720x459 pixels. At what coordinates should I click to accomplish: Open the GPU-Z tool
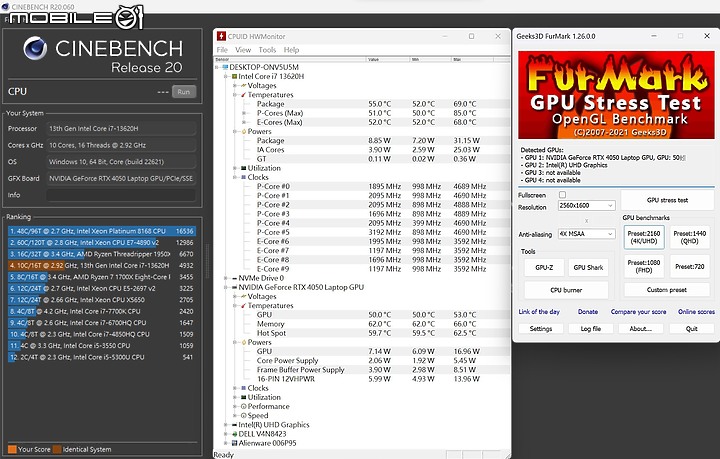[x=544, y=267]
